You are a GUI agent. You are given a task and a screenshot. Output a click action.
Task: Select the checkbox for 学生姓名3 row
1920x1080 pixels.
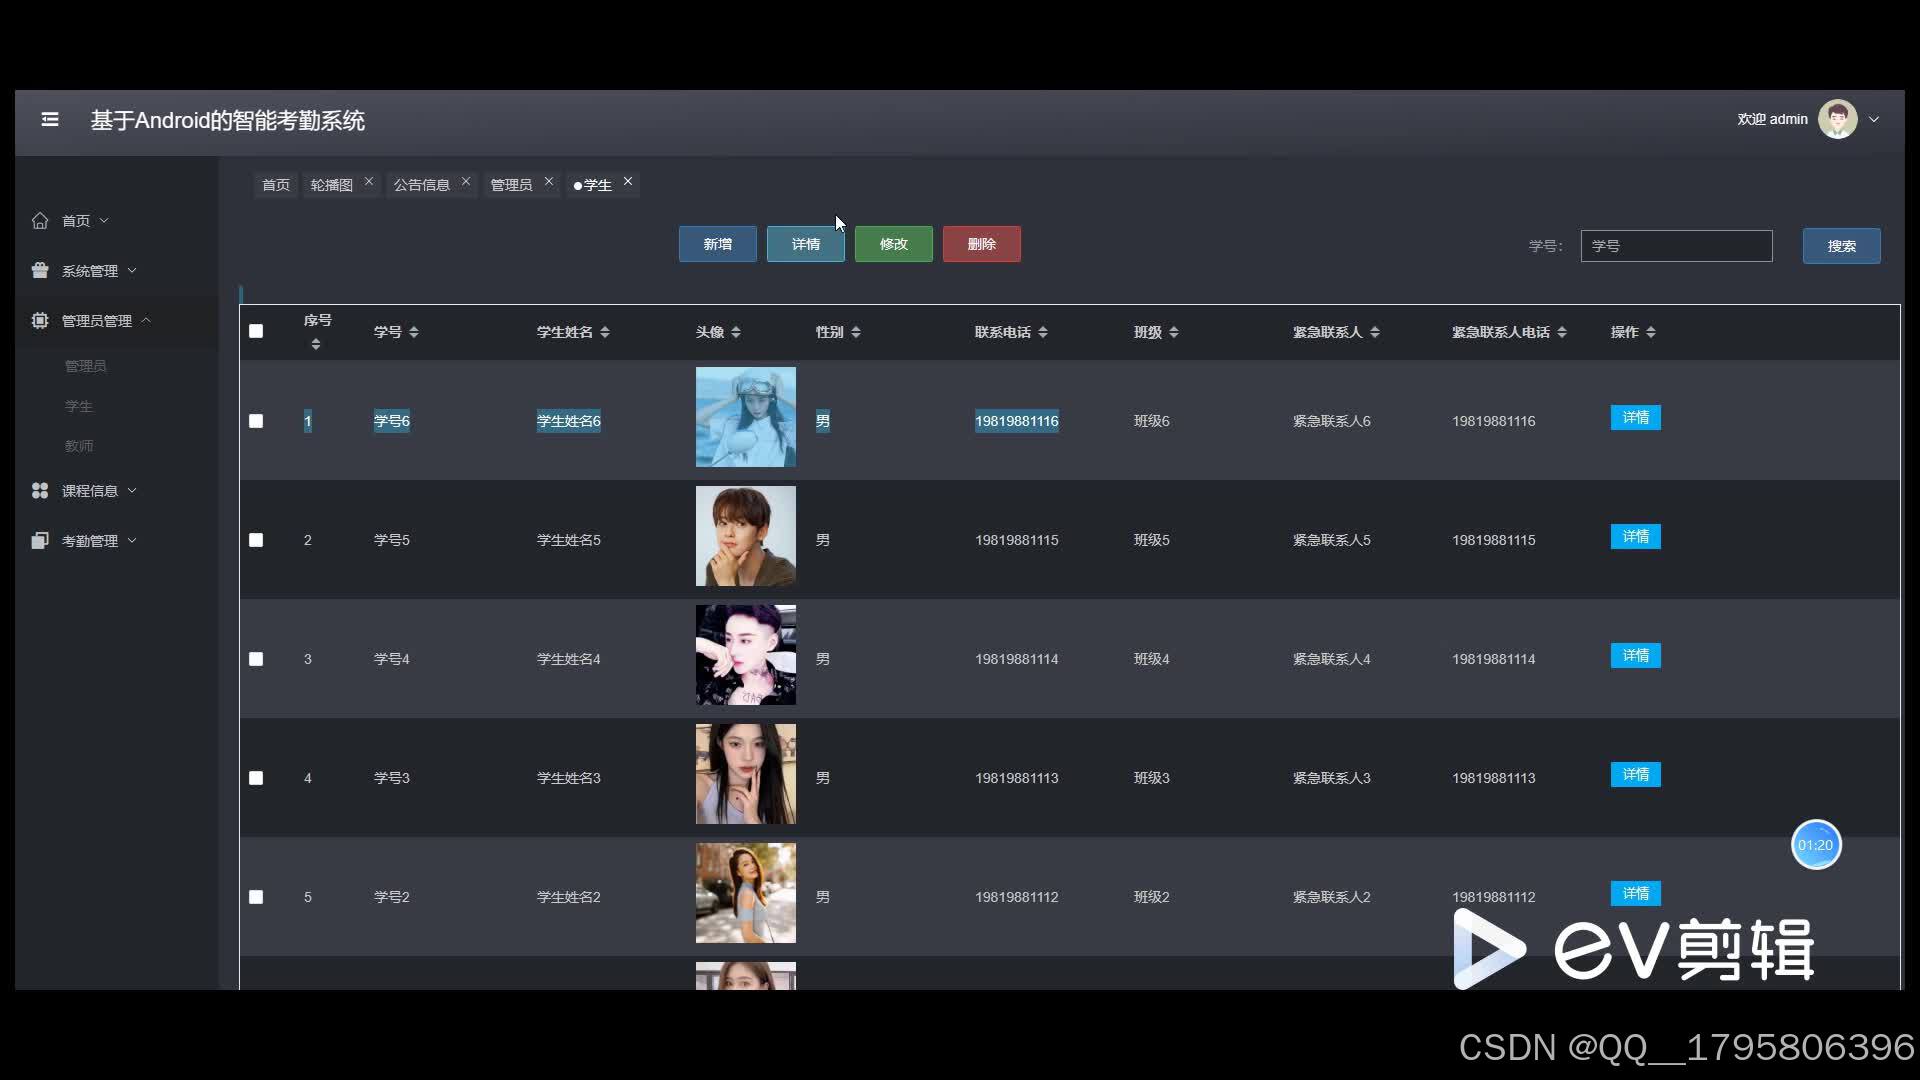[256, 778]
